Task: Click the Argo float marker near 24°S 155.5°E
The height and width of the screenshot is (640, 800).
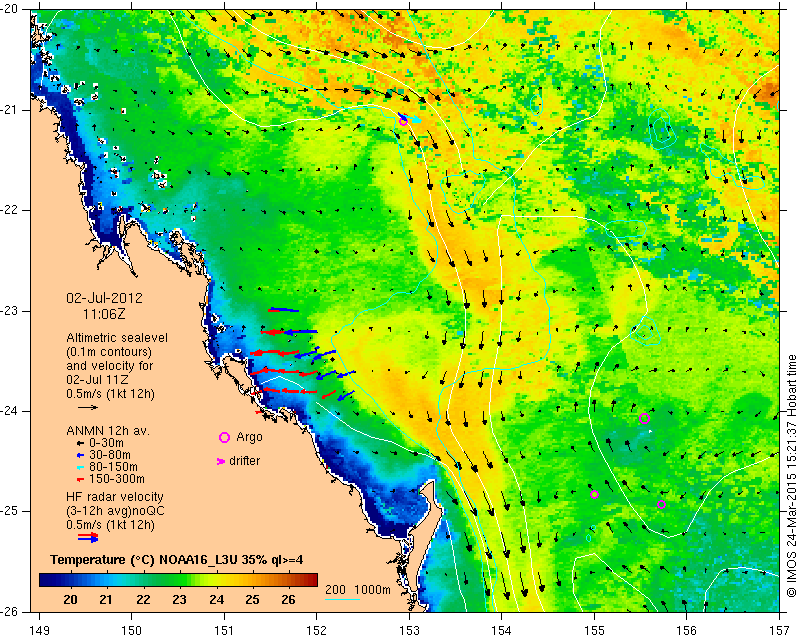Action: click(644, 419)
